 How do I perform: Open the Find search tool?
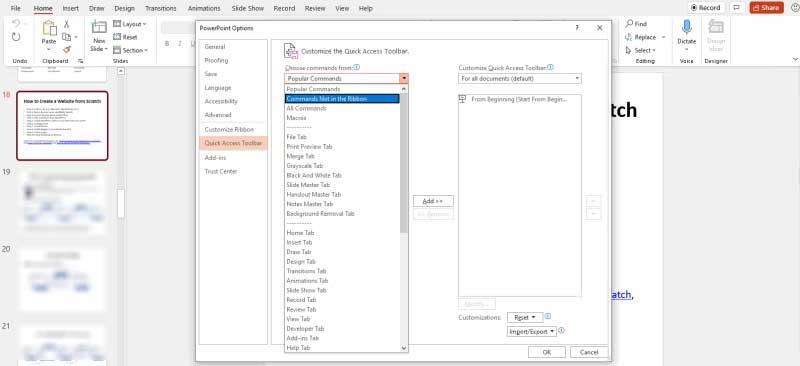point(636,24)
